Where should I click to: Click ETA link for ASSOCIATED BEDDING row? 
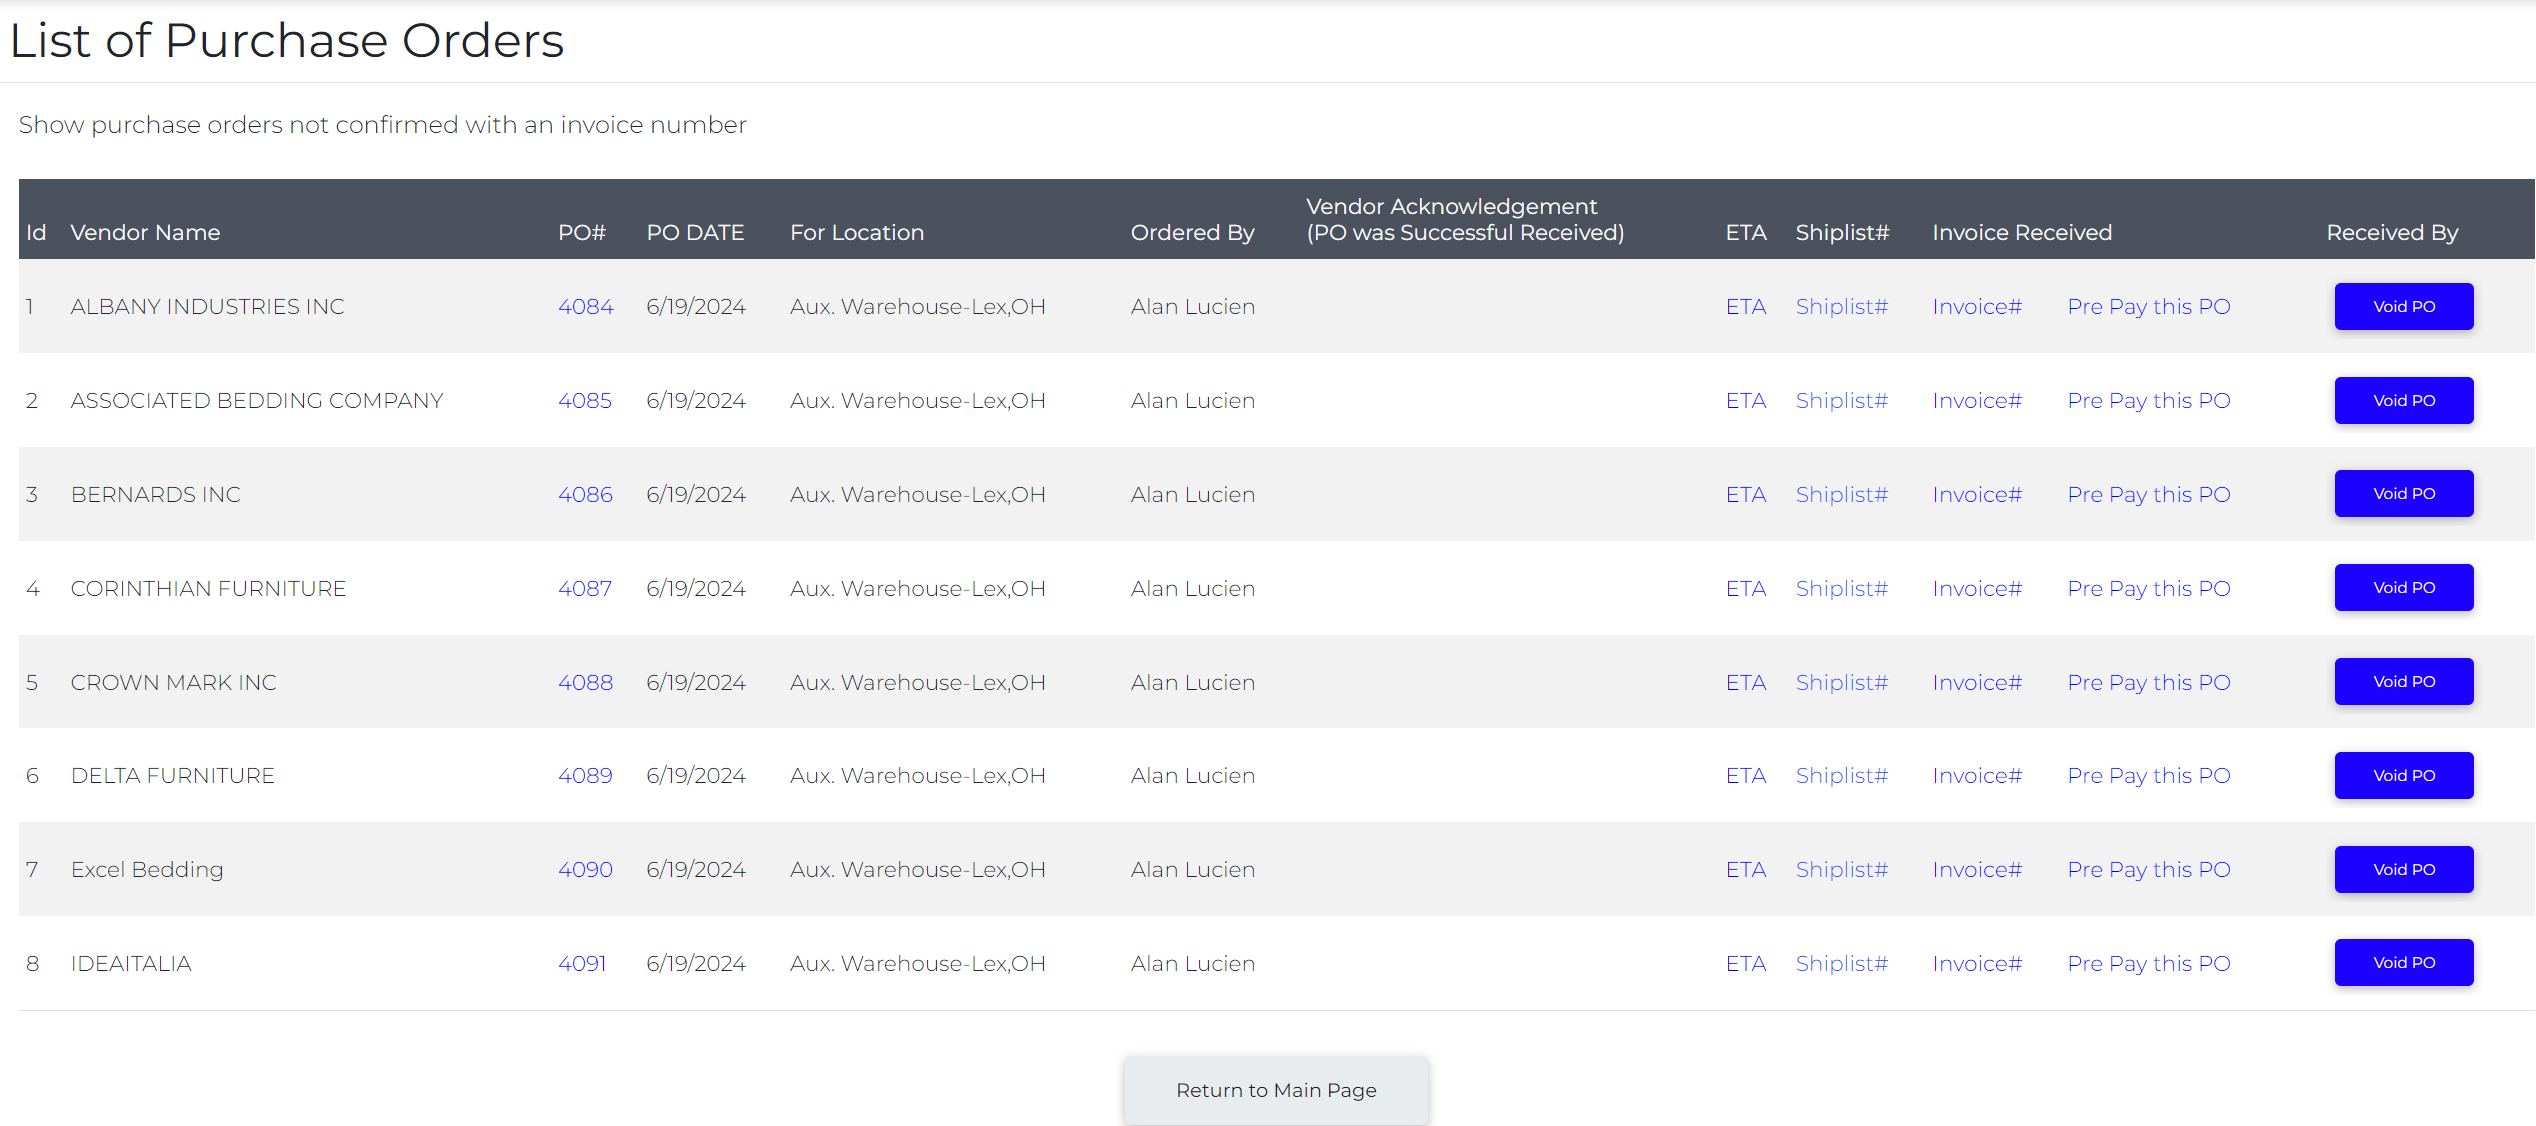click(1746, 401)
